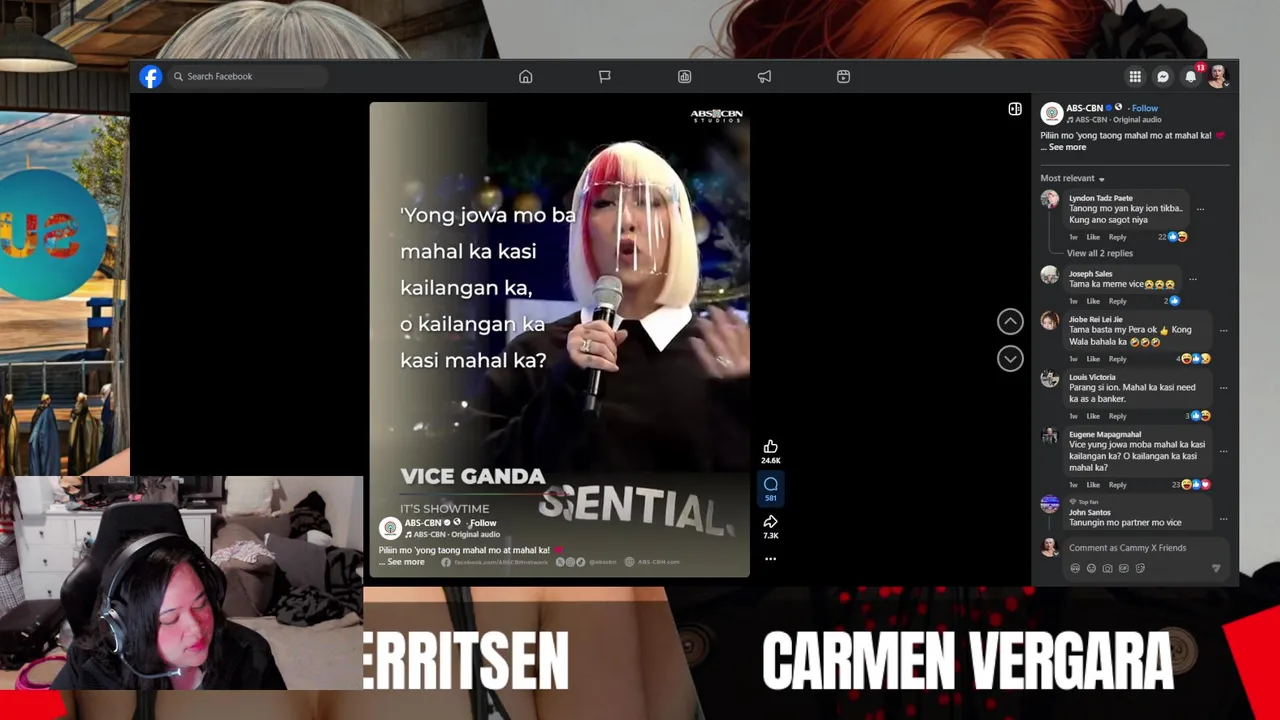
Task: Open Louis Victoria's profile name
Action: point(1092,377)
